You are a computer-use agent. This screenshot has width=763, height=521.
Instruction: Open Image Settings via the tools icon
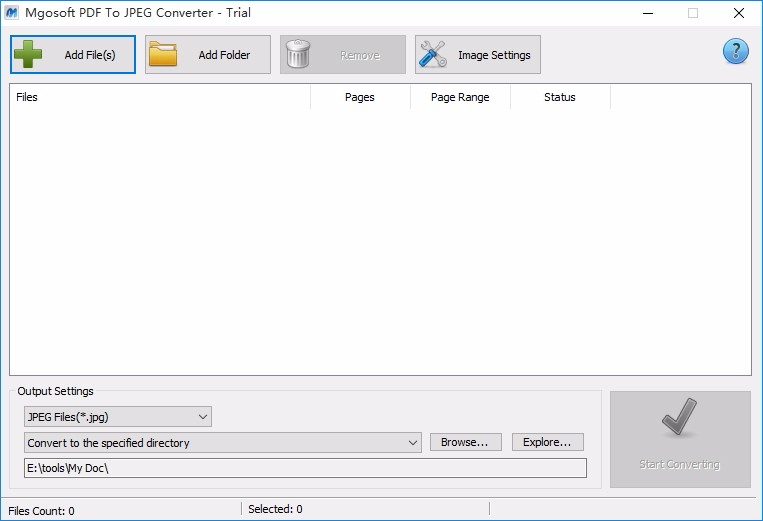(432, 54)
